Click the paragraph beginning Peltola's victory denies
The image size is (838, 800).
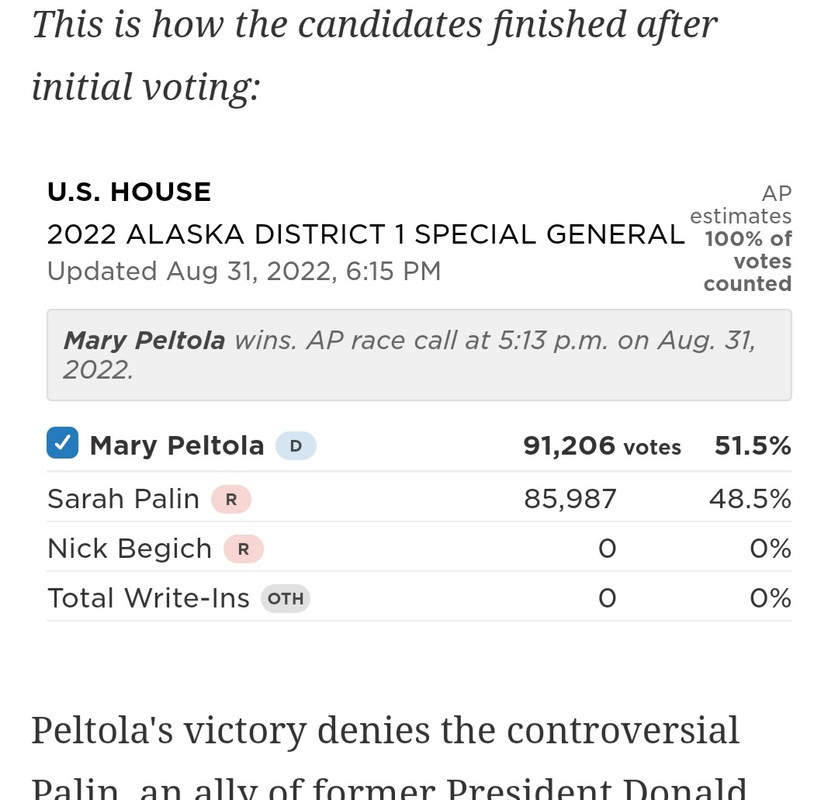tap(389, 757)
